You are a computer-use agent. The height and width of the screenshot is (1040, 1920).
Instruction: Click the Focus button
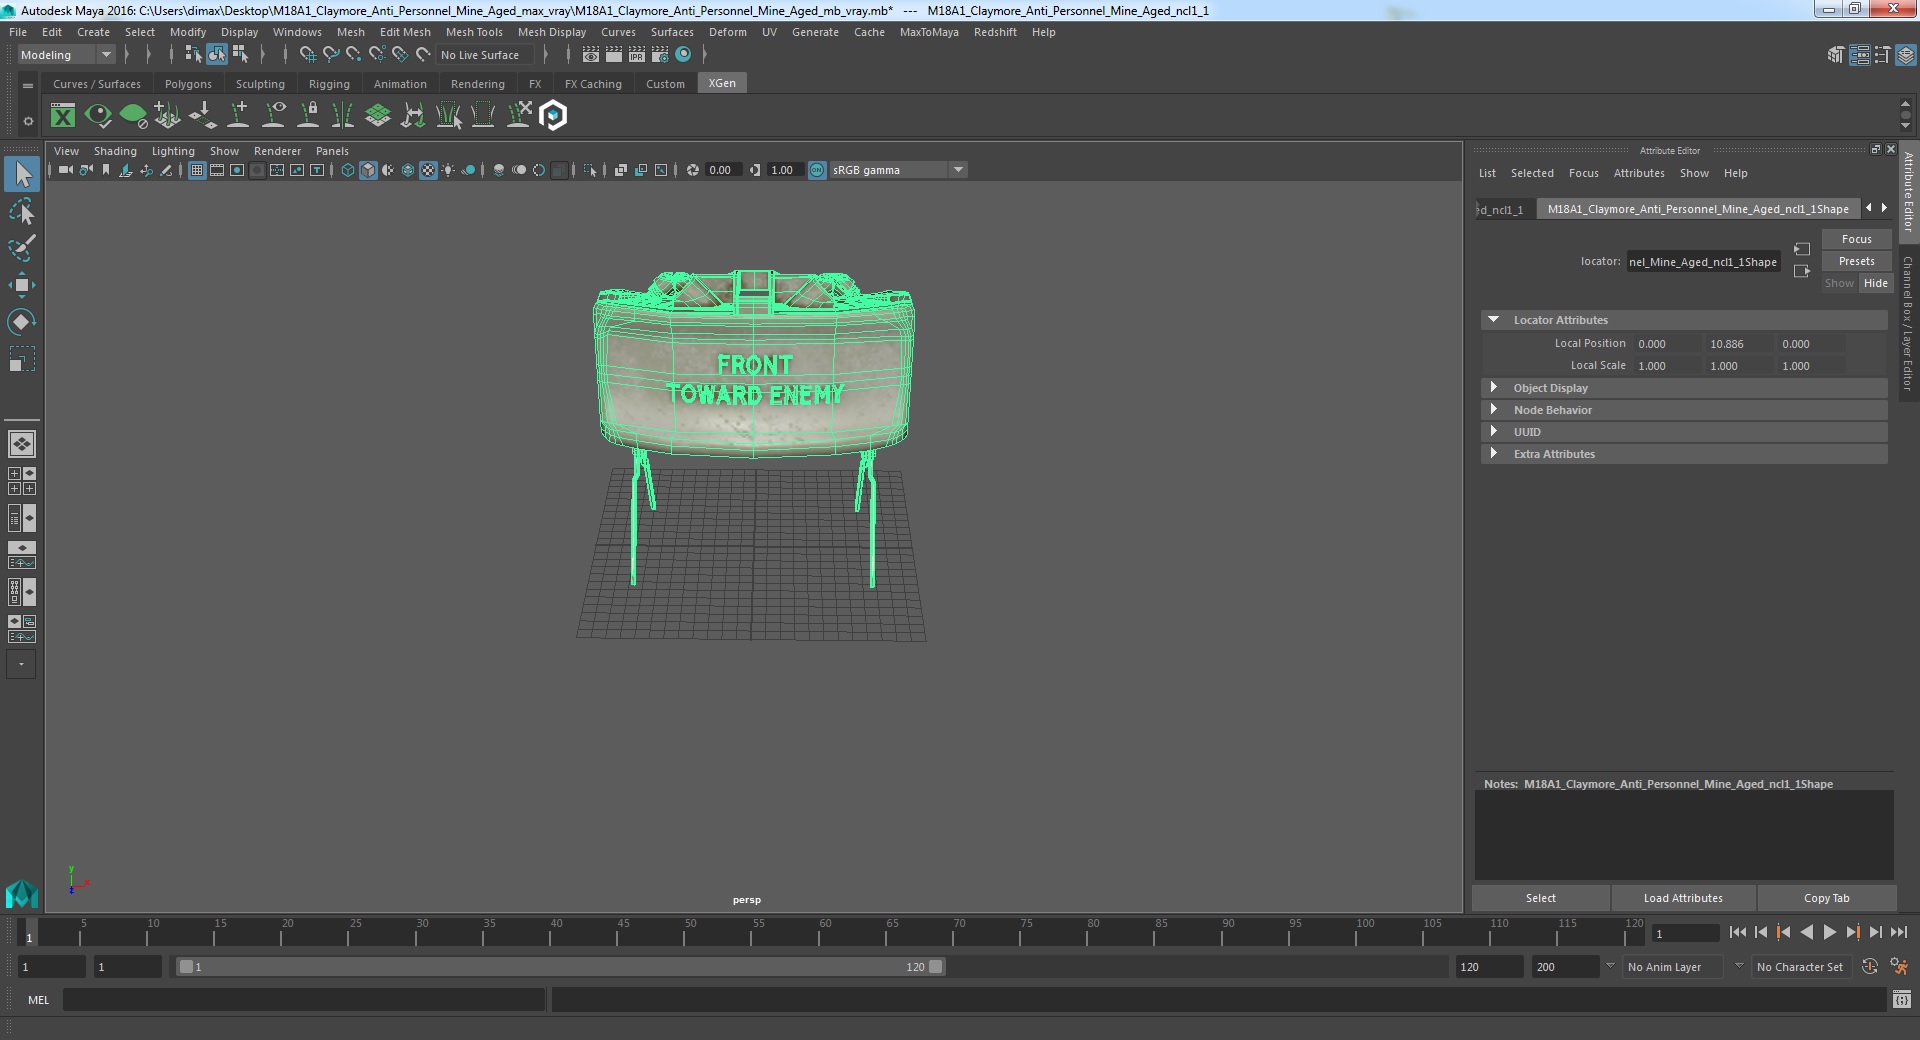click(1856, 239)
